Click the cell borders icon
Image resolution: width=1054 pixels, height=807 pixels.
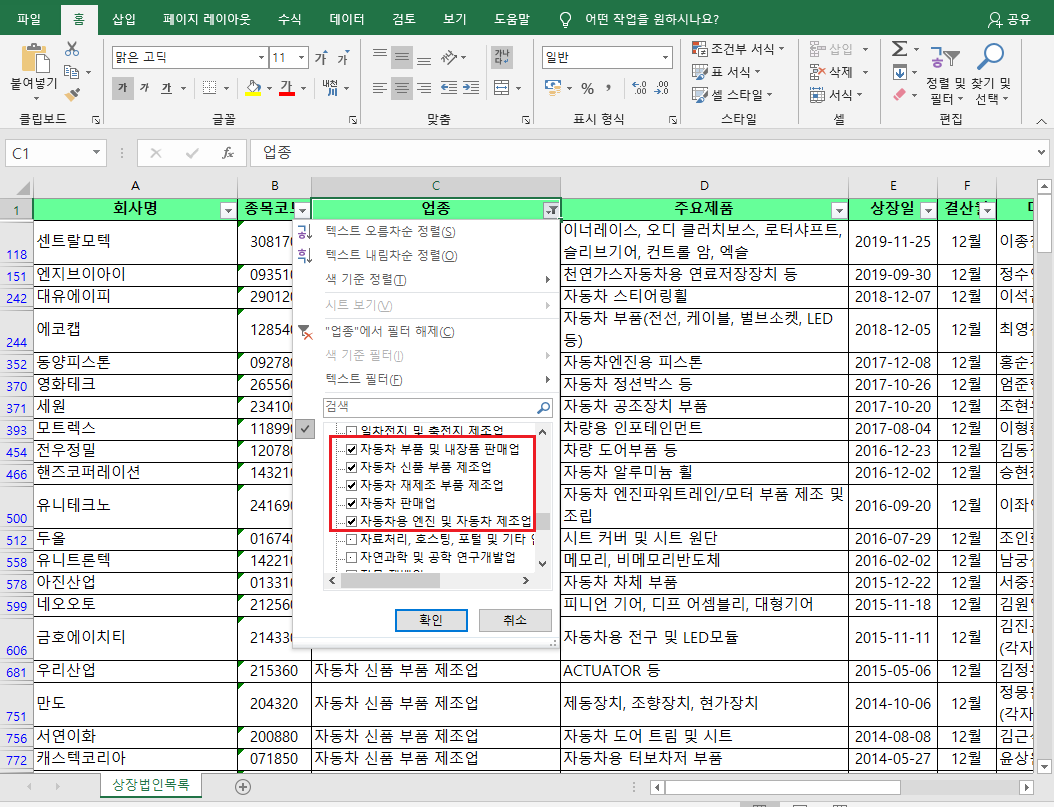click(210, 88)
